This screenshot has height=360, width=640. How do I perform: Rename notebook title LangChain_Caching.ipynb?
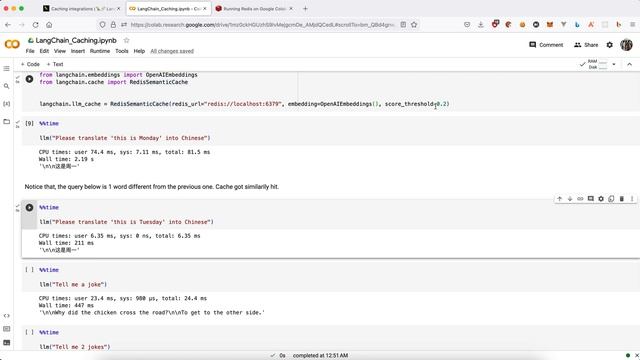tap(76, 40)
